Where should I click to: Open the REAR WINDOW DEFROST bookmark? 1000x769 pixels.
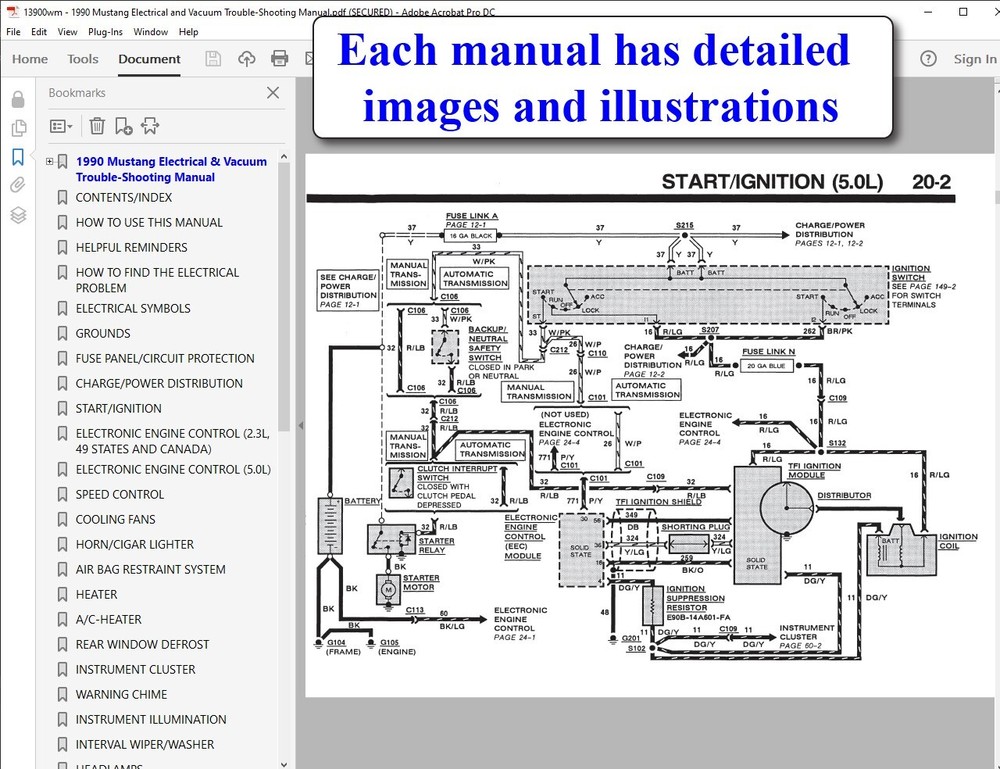[x=142, y=645]
